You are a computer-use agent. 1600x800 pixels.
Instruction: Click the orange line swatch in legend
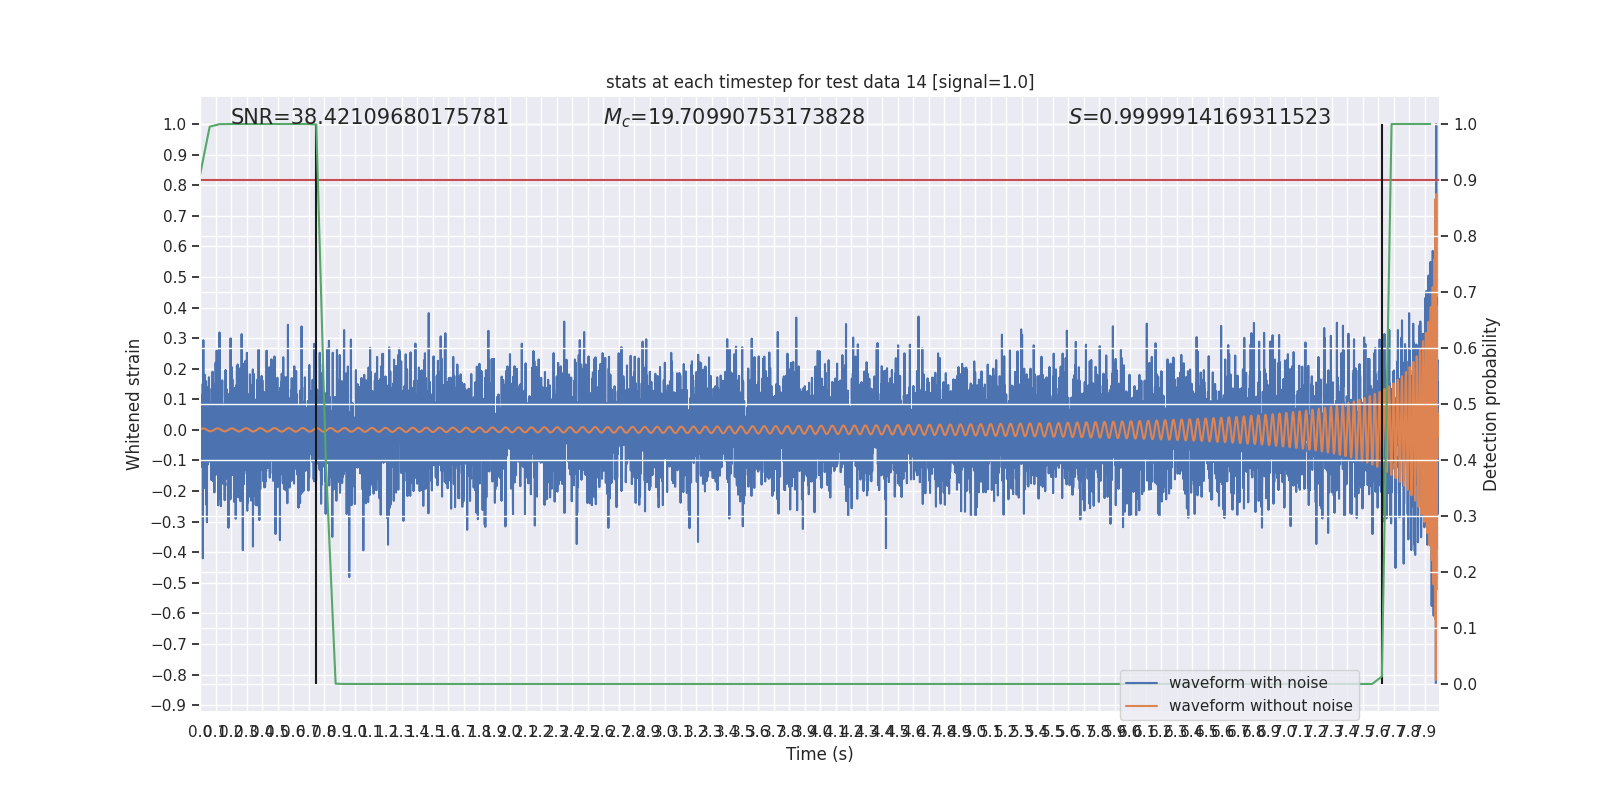pyautogui.click(x=1141, y=706)
